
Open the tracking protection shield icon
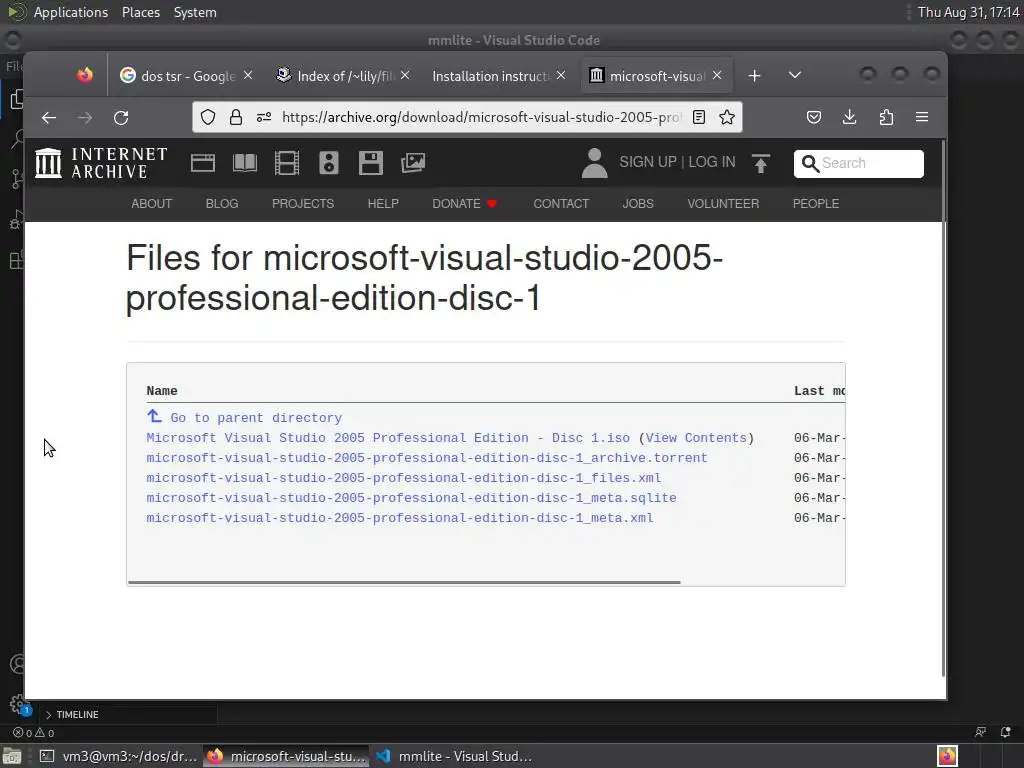pyautogui.click(x=208, y=117)
